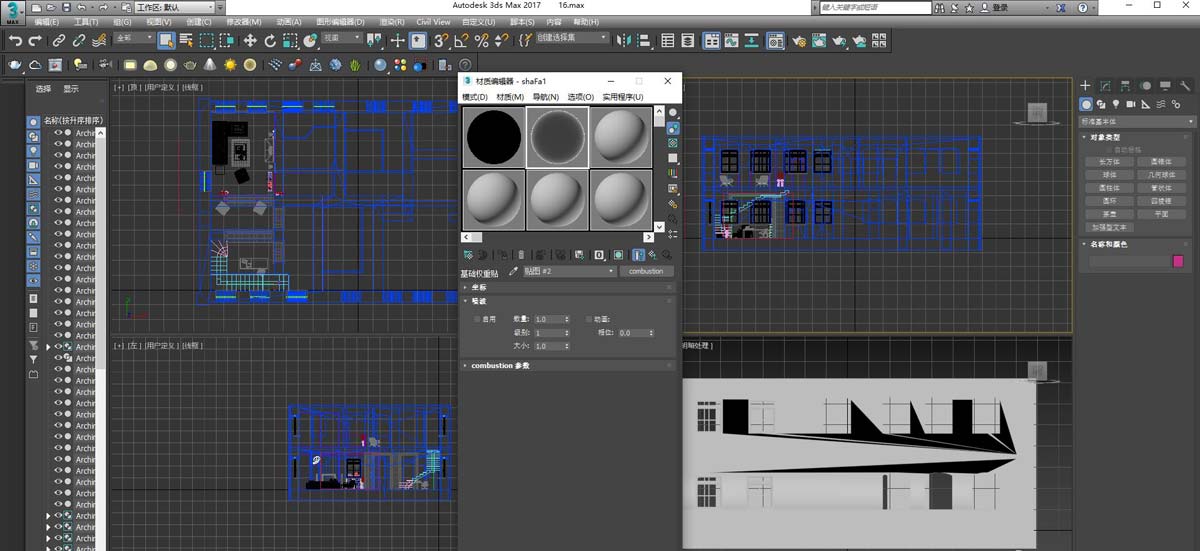Open the Modify panel tab icon
This screenshot has width=1200, height=551.
click(1105, 86)
